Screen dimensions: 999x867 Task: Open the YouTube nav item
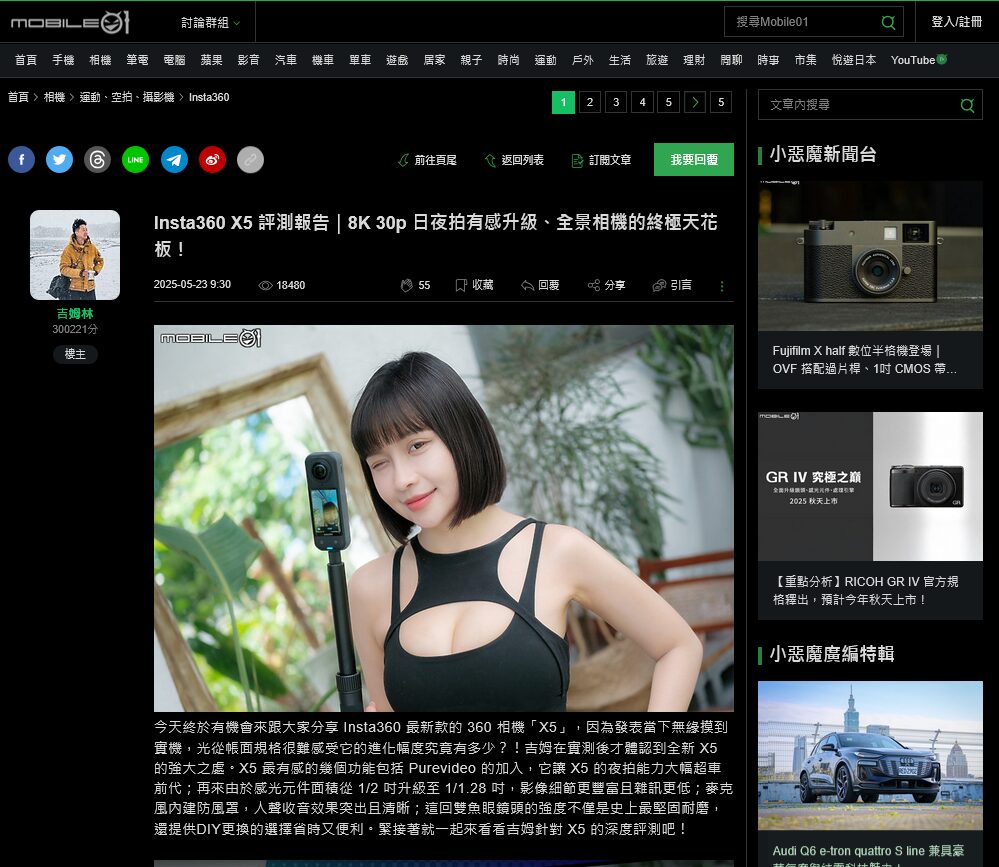point(918,60)
